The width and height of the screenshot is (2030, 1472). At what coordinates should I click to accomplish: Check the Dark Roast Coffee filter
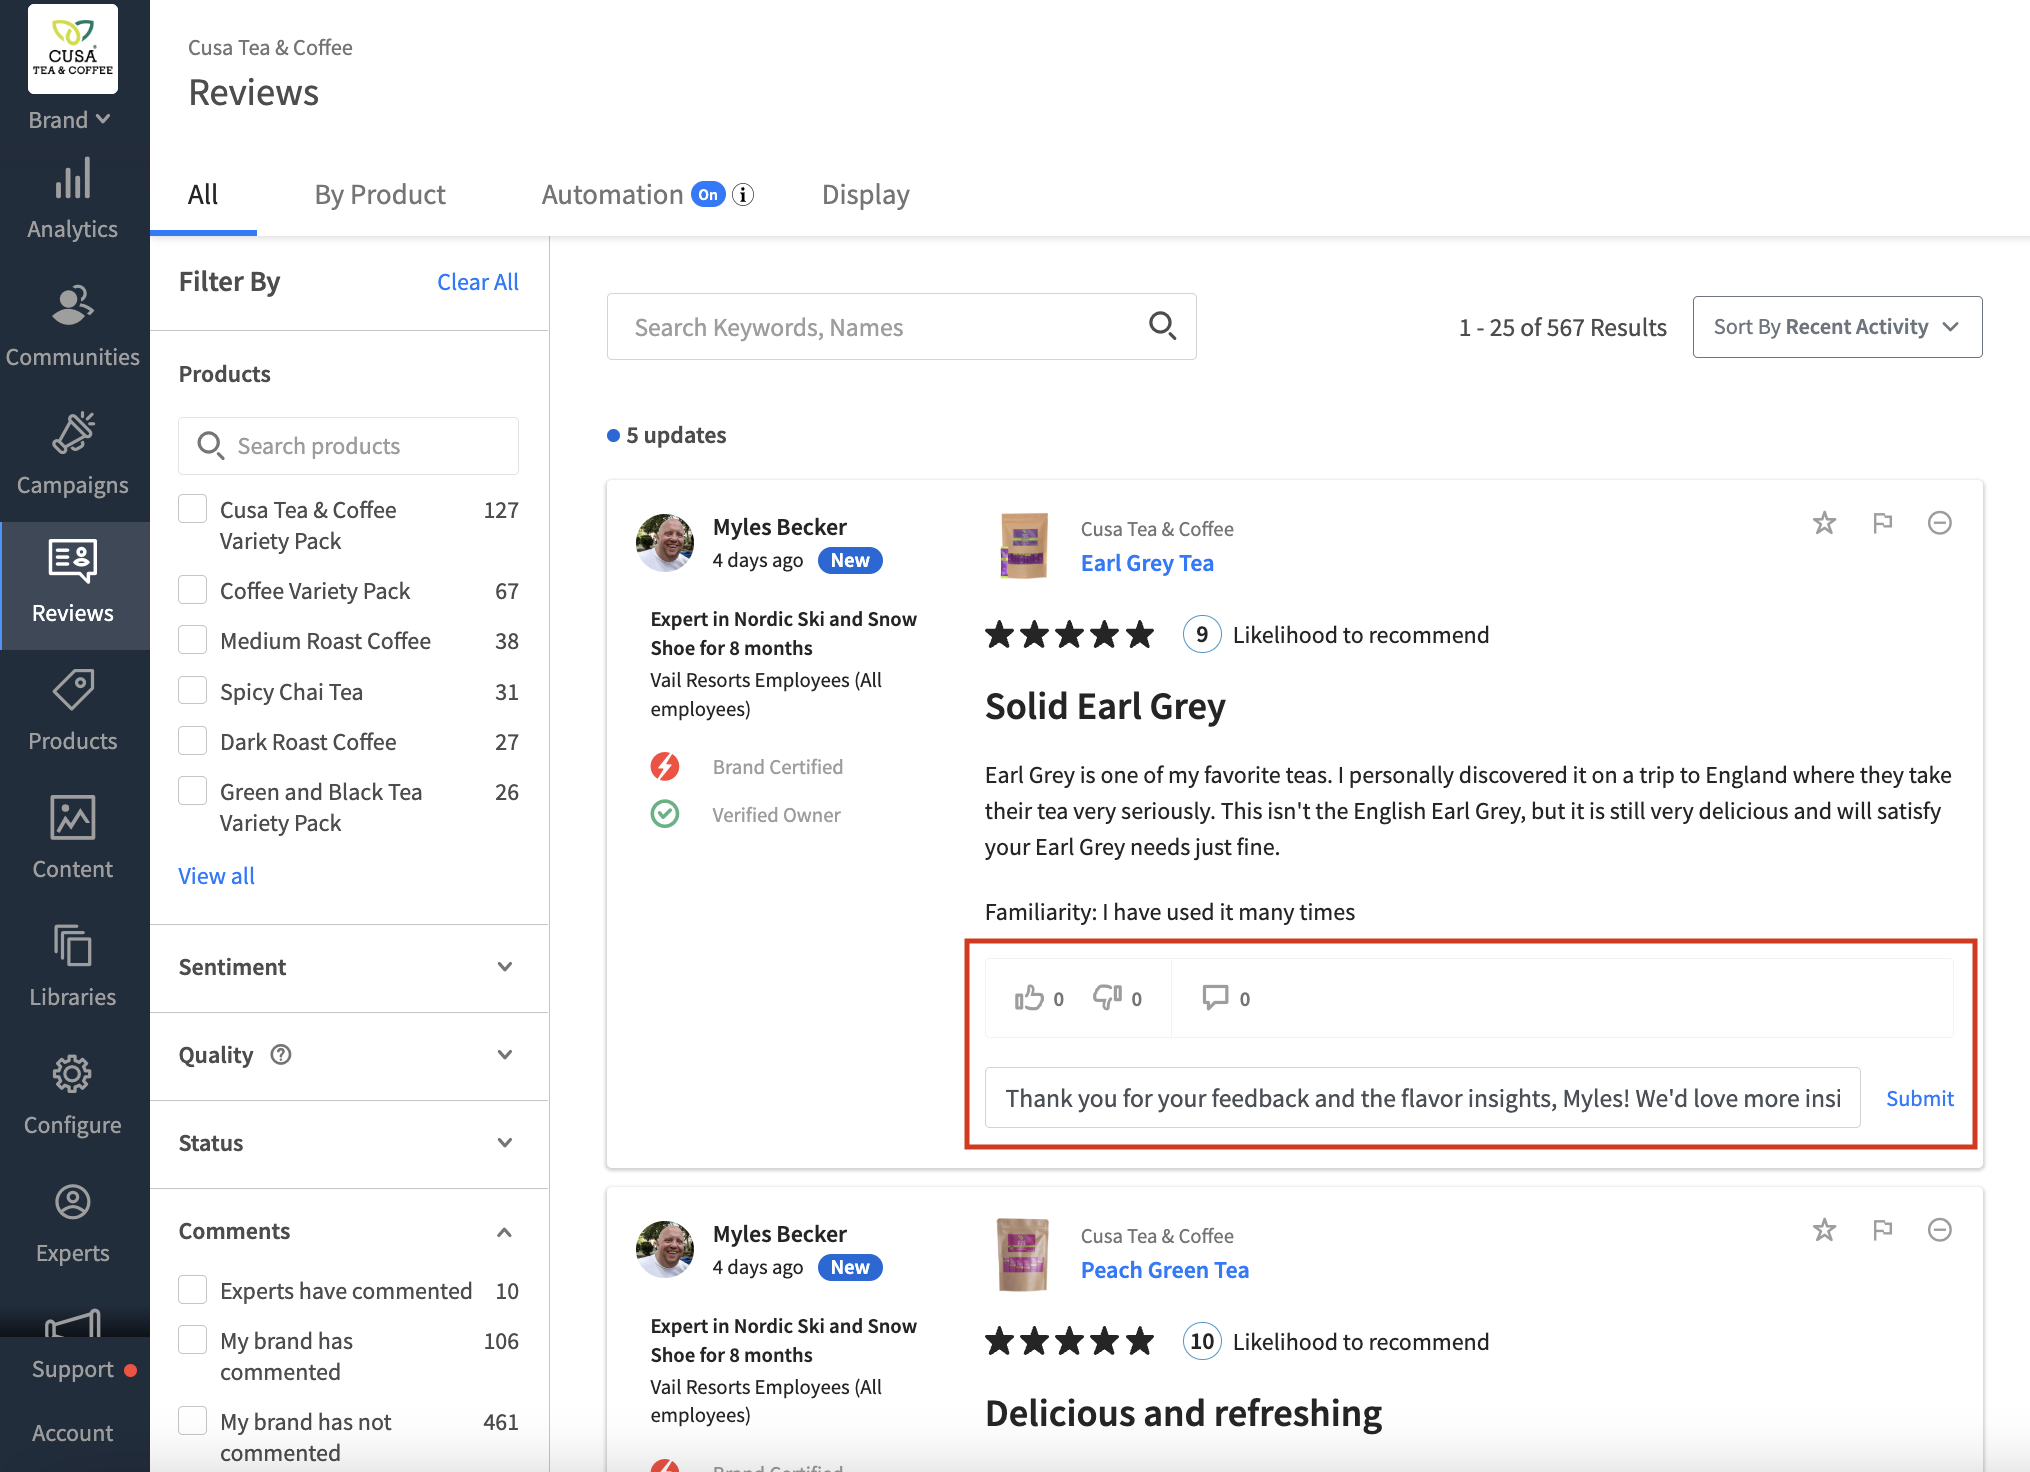[192, 741]
